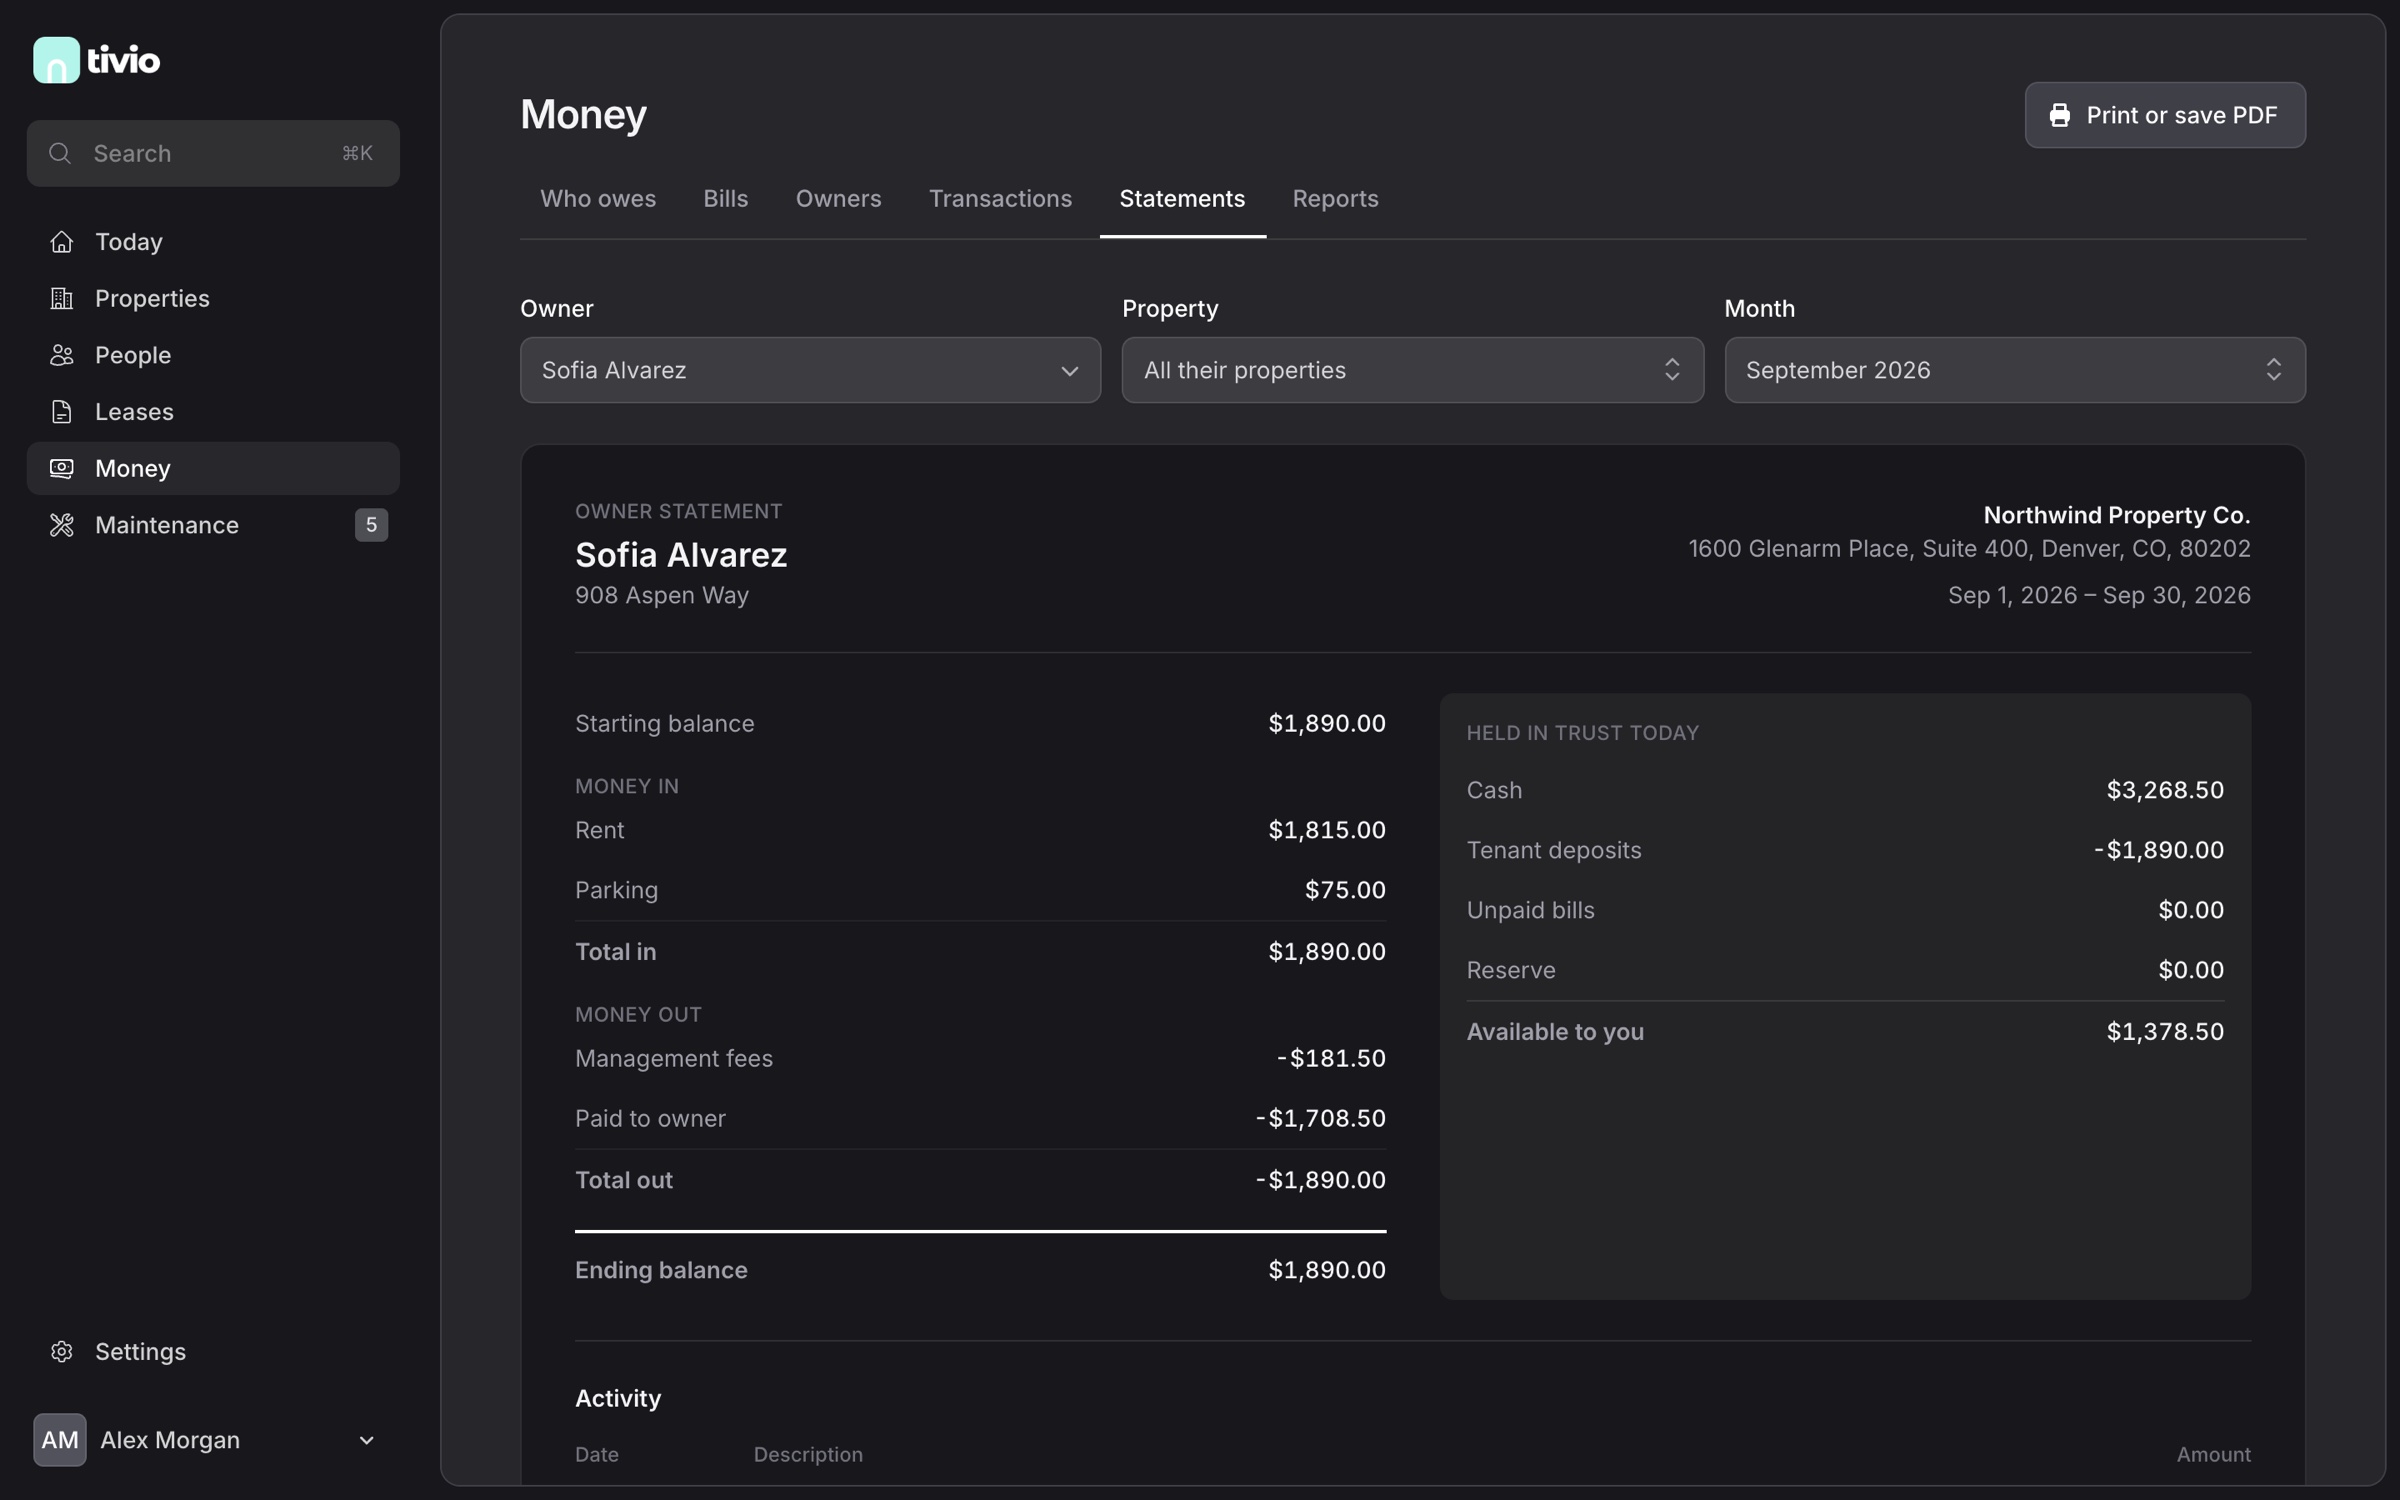Click the Maintenance badge showing 5
The width and height of the screenshot is (2400, 1500).
[x=371, y=525]
